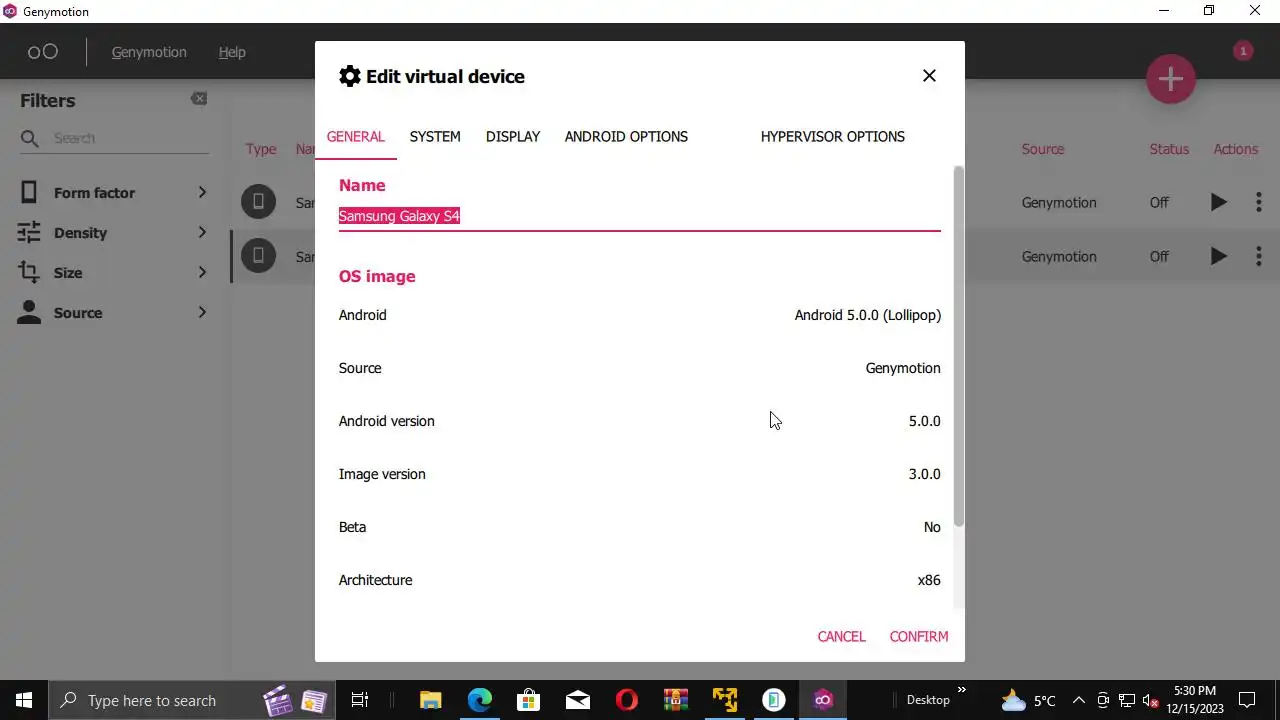Click the Genymotion logo icon in header
Viewport: 1280px width, 720px height.
42,52
